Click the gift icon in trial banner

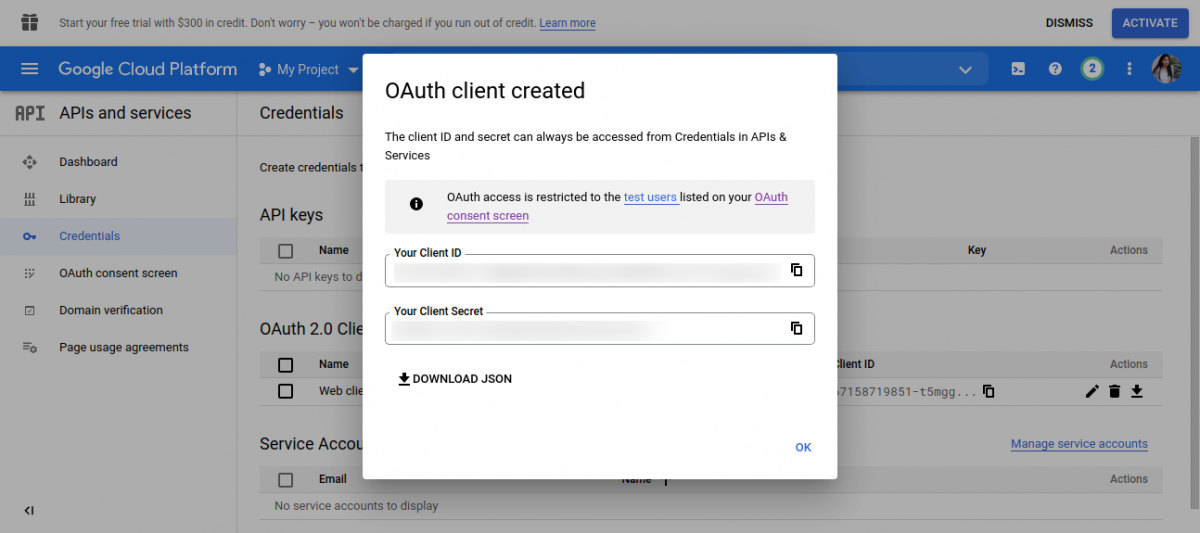tap(29, 22)
